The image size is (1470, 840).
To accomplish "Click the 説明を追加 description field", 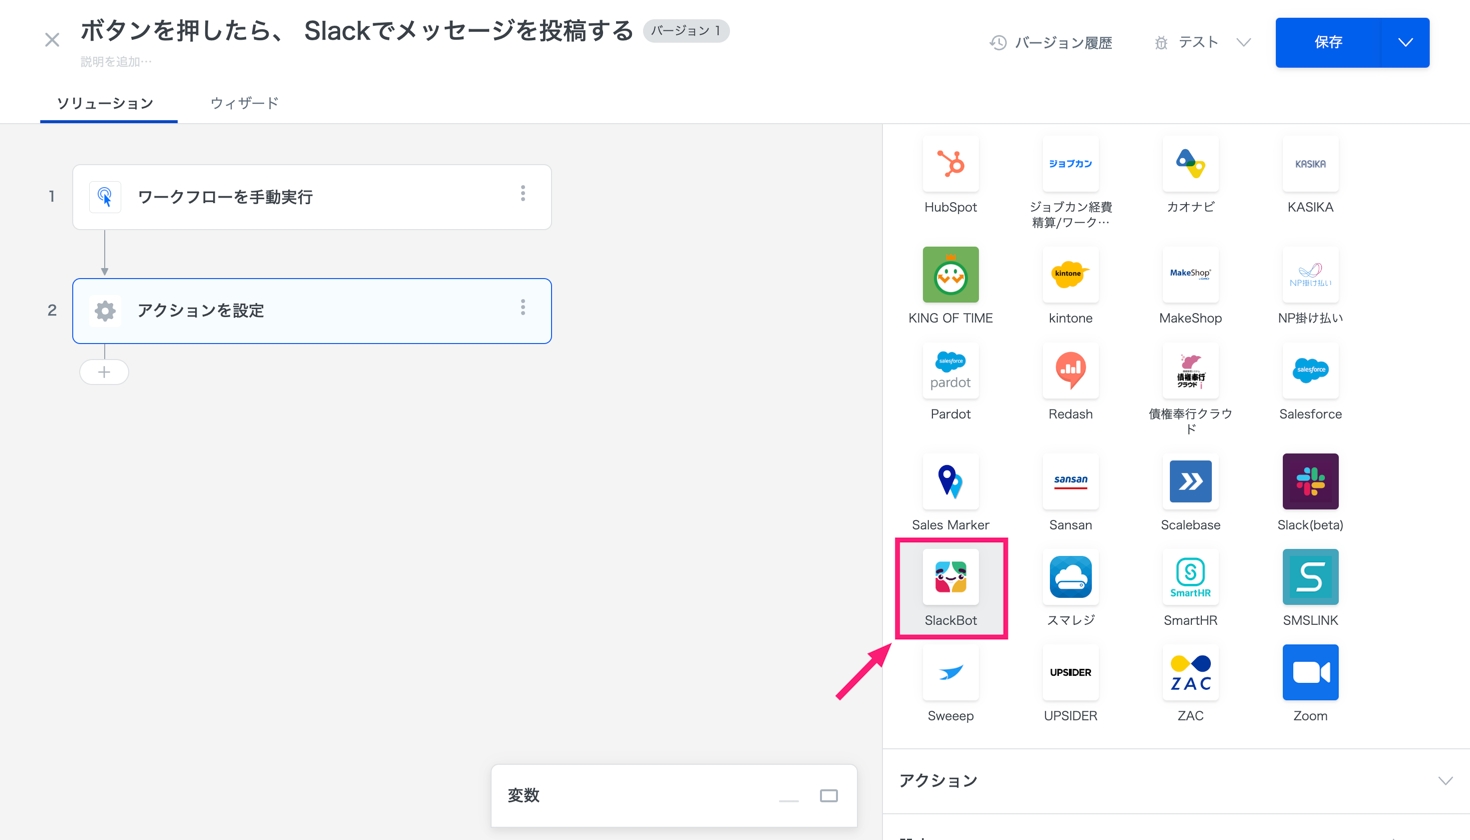I will pos(116,62).
